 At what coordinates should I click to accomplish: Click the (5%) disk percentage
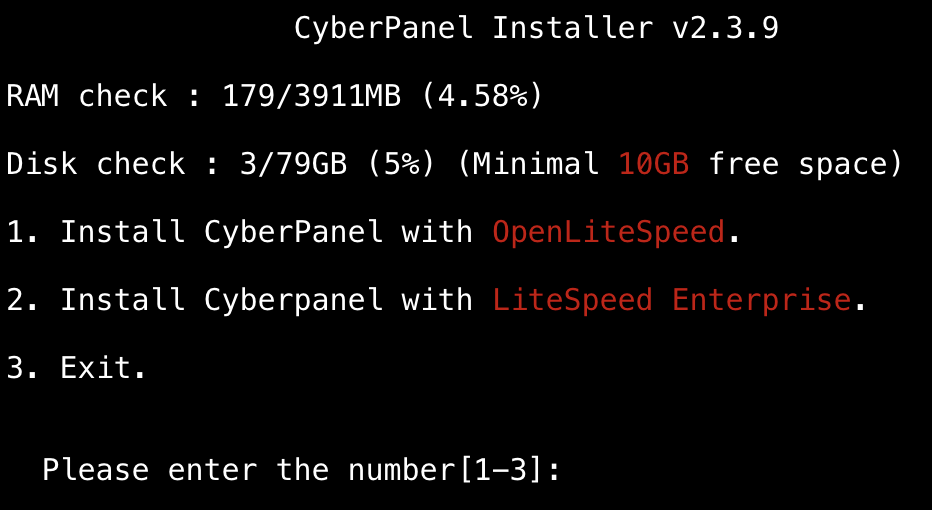401,164
